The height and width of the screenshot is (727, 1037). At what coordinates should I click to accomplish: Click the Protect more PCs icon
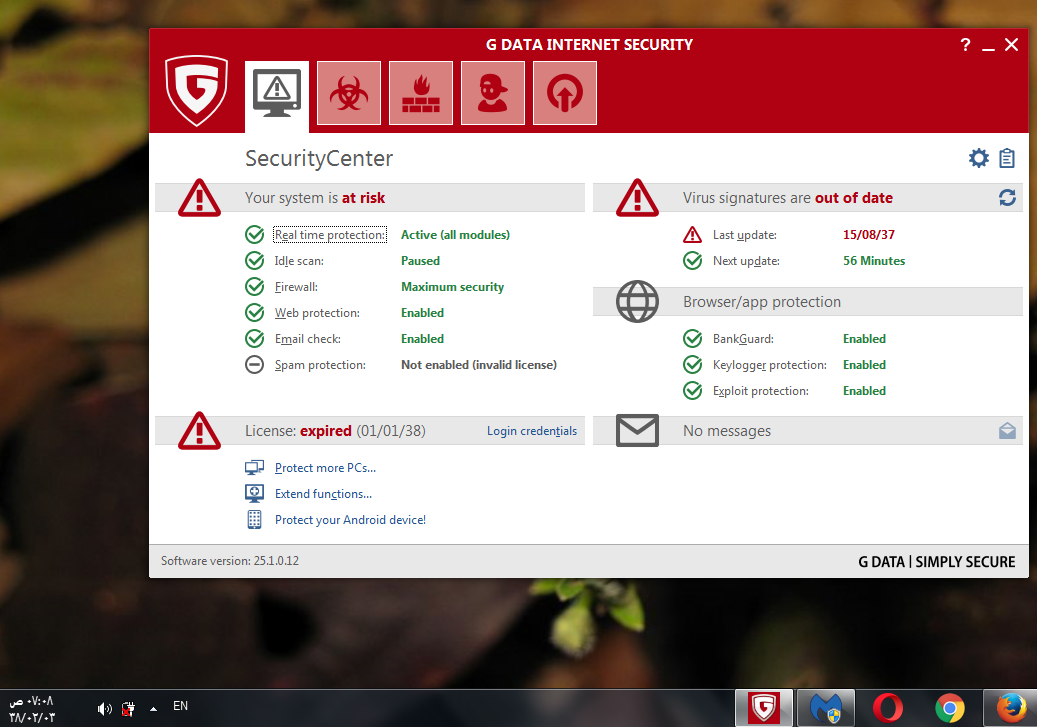coord(255,468)
